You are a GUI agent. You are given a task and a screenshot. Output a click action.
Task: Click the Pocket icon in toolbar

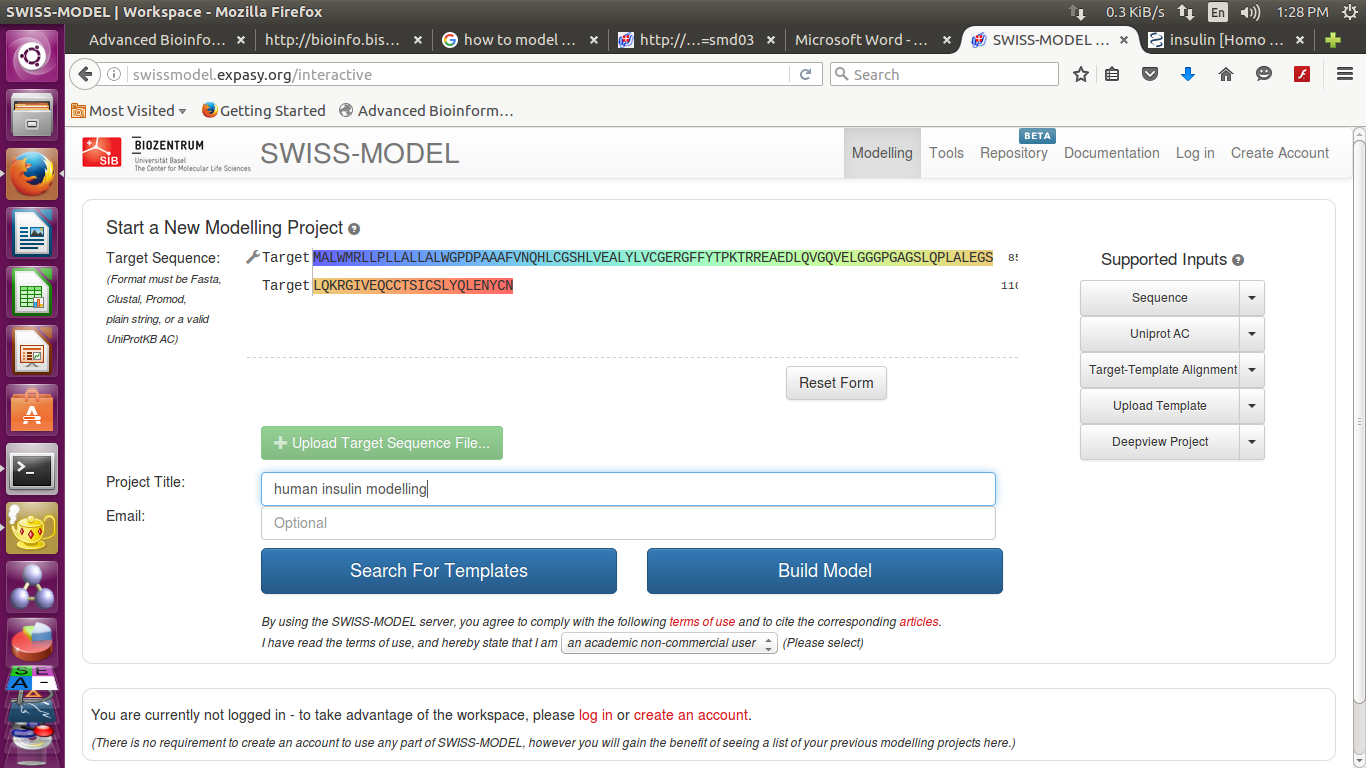click(1150, 74)
